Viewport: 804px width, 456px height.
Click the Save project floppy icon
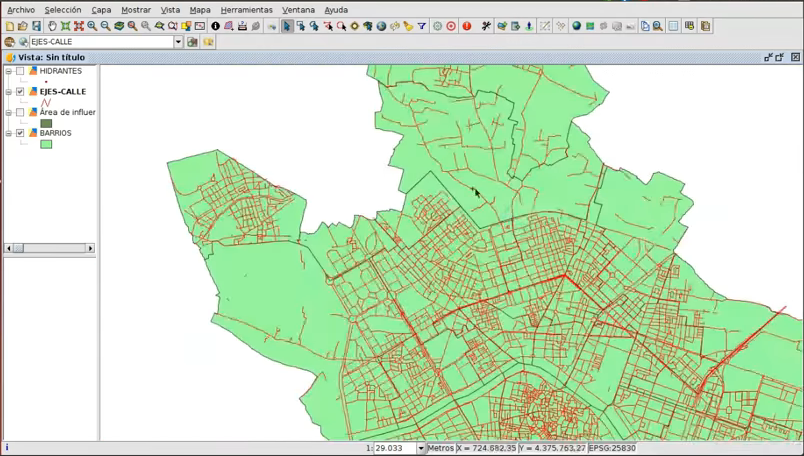coord(37,26)
